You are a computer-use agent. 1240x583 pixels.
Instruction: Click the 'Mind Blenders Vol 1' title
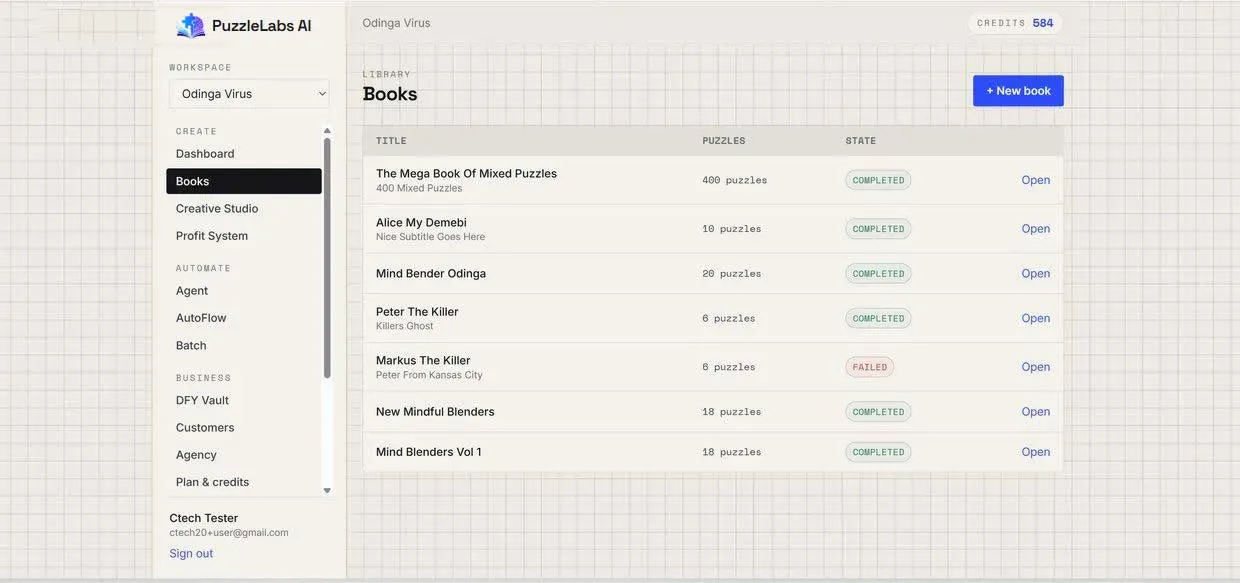point(429,452)
